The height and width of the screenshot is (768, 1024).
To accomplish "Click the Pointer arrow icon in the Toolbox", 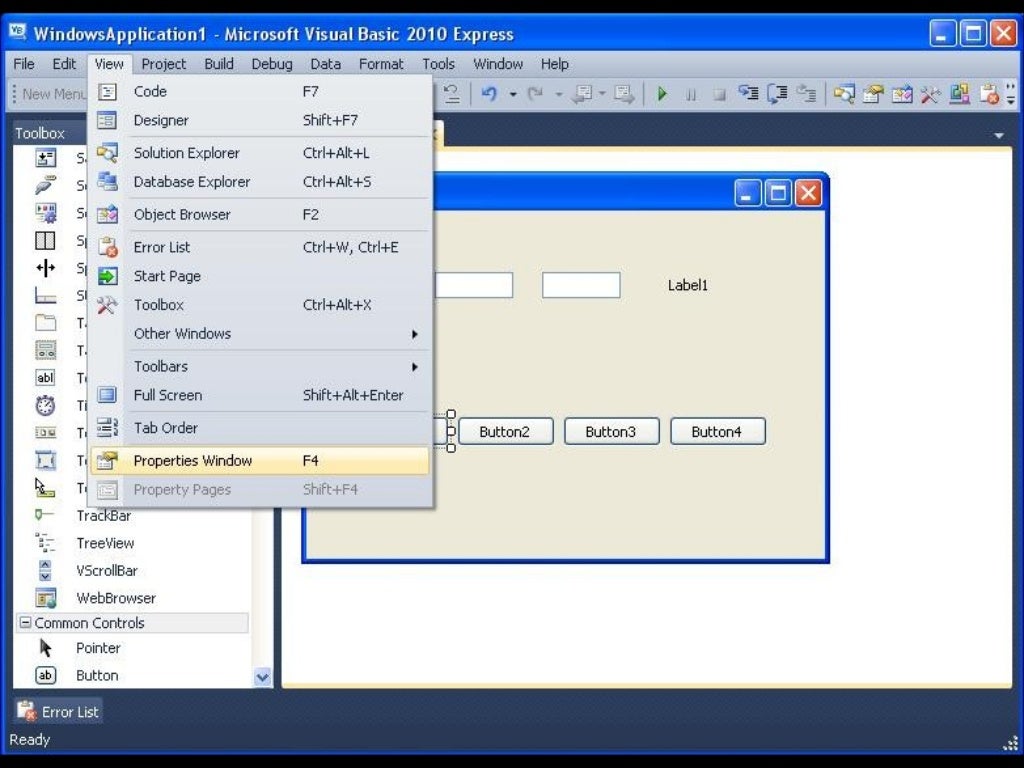I will [45, 648].
